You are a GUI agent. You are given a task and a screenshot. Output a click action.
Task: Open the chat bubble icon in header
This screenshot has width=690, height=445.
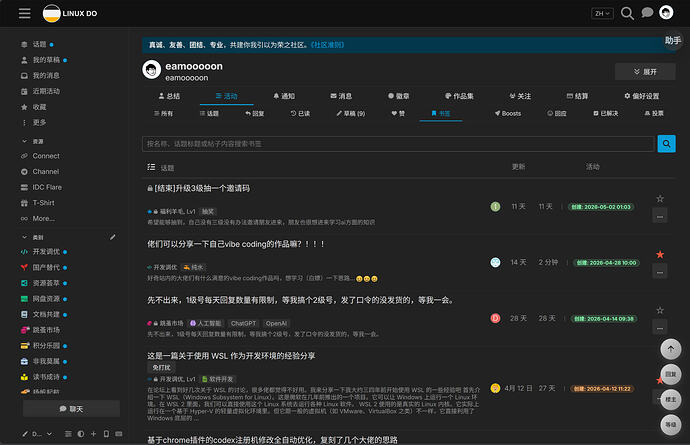pyautogui.click(x=647, y=13)
